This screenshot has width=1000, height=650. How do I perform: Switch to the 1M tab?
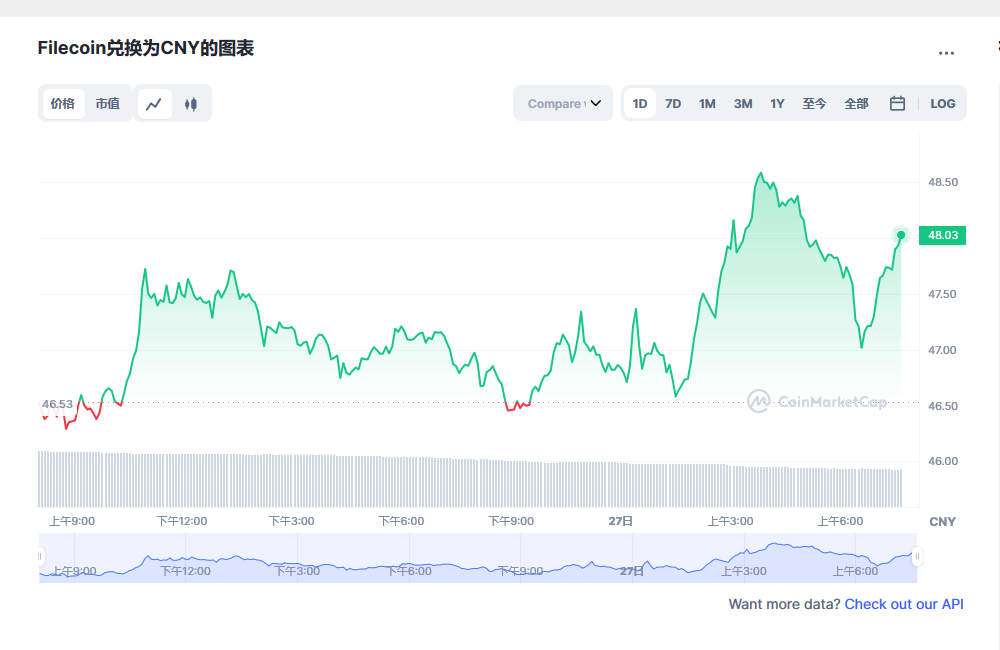[707, 103]
